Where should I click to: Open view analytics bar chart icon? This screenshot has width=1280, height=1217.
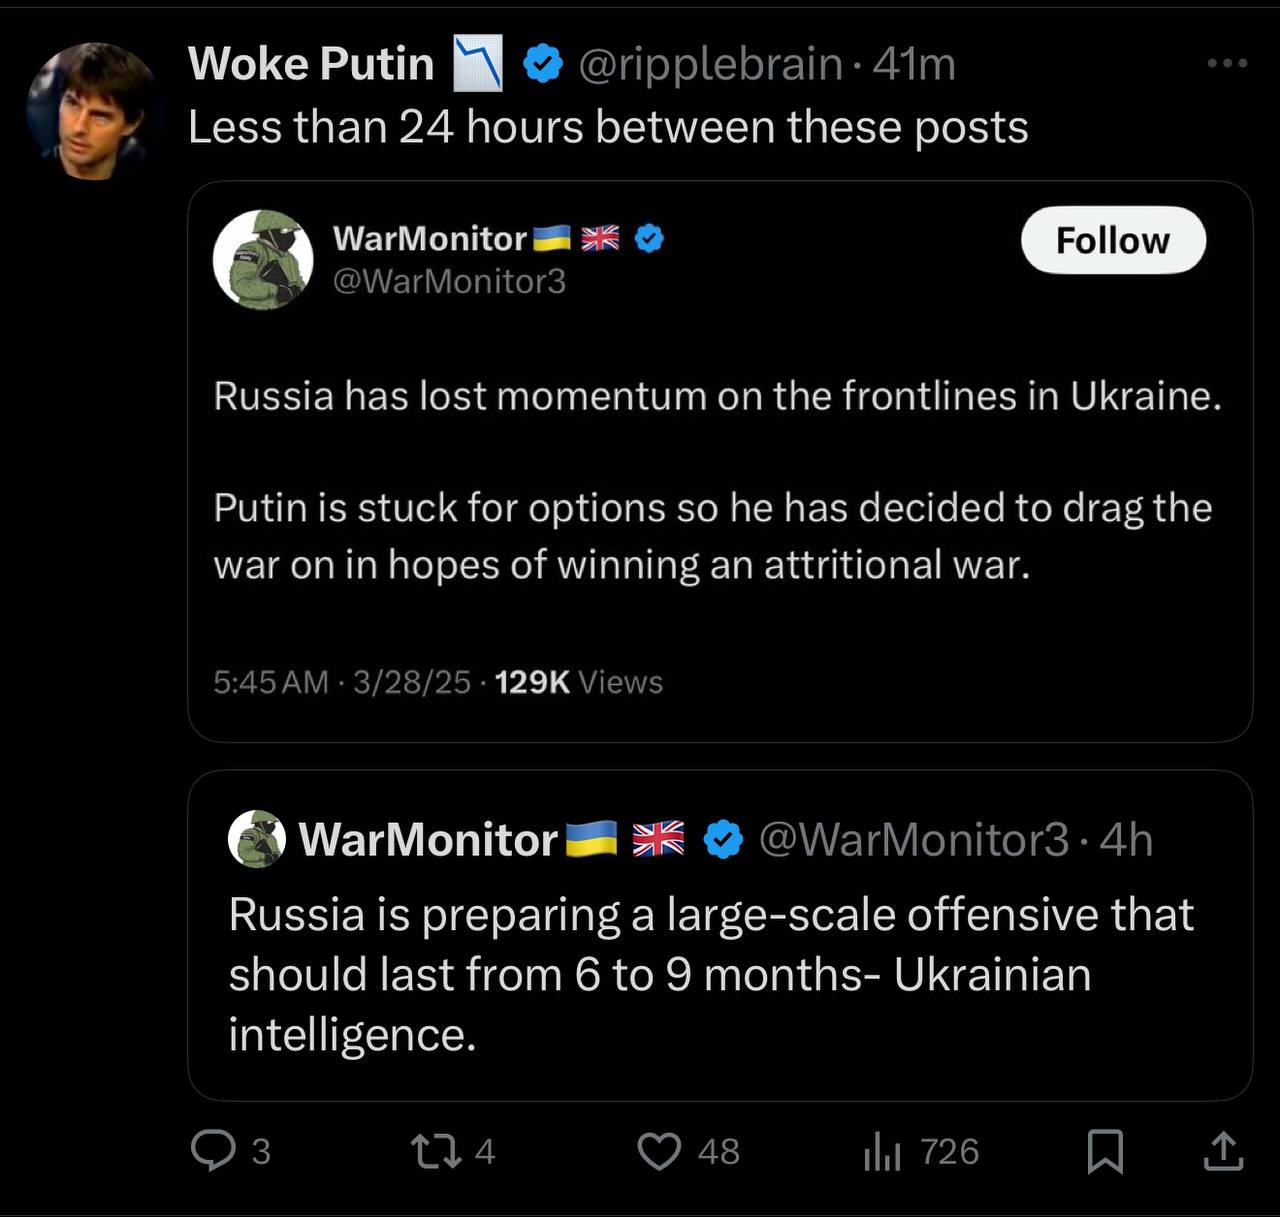point(882,1151)
